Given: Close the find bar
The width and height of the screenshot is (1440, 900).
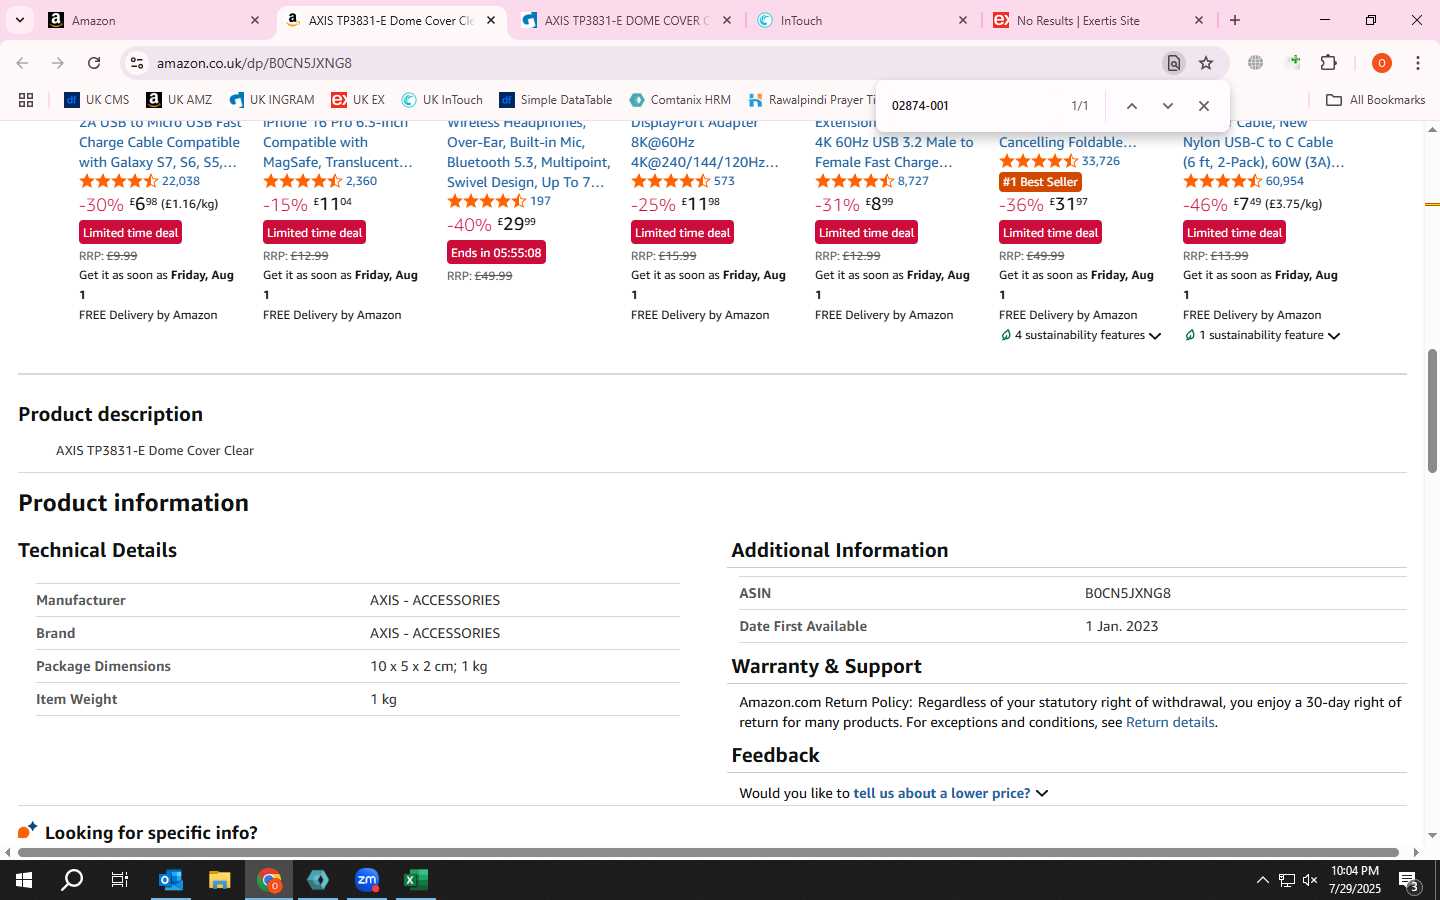Looking at the screenshot, I should pyautogui.click(x=1203, y=106).
